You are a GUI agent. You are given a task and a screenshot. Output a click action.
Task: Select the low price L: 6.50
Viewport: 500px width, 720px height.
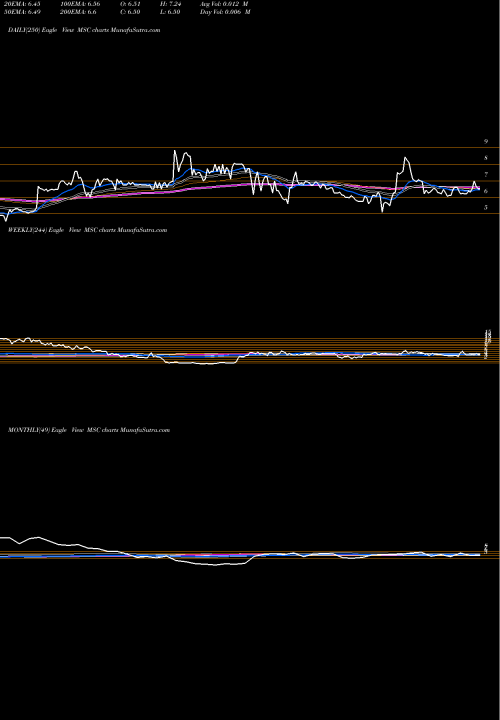pos(170,12)
